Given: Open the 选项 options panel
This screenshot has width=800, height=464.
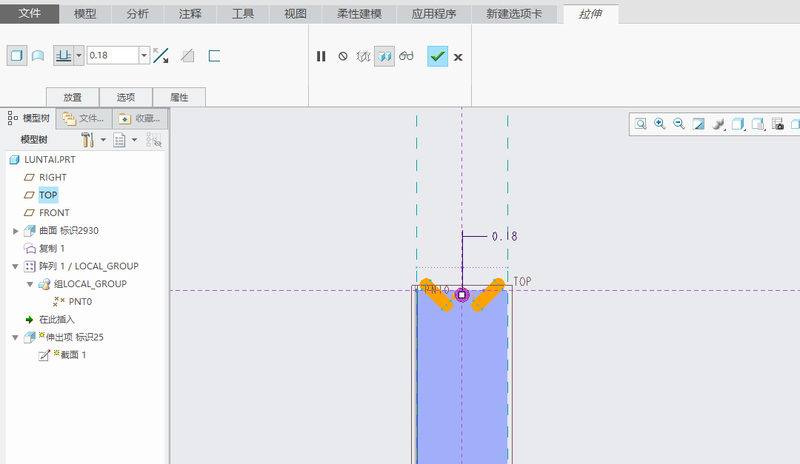Looking at the screenshot, I should click(126, 97).
